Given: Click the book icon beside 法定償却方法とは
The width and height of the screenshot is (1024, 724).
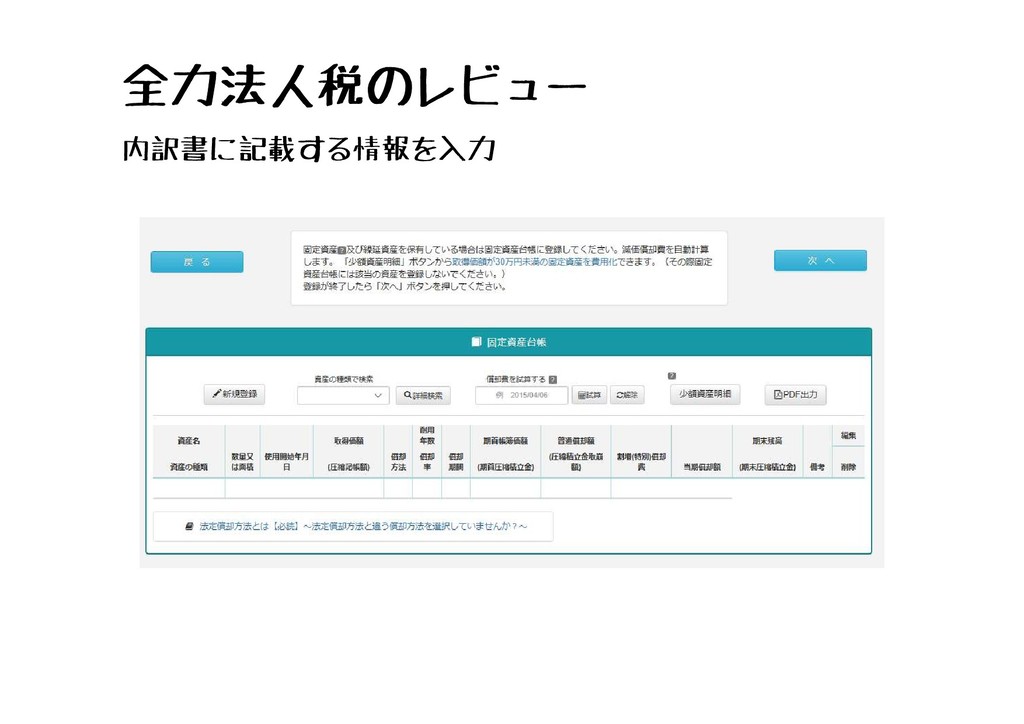Looking at the screenshot, I should point(189,526).
